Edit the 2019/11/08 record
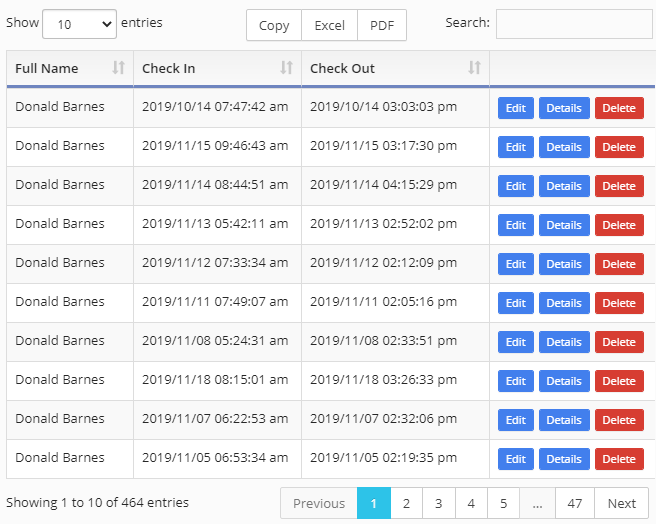 coord(515,342)
